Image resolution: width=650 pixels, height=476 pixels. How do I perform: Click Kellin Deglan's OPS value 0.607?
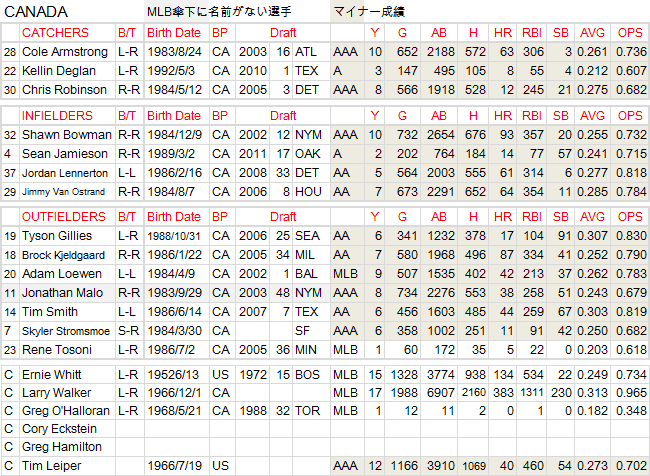click(631, 71)
